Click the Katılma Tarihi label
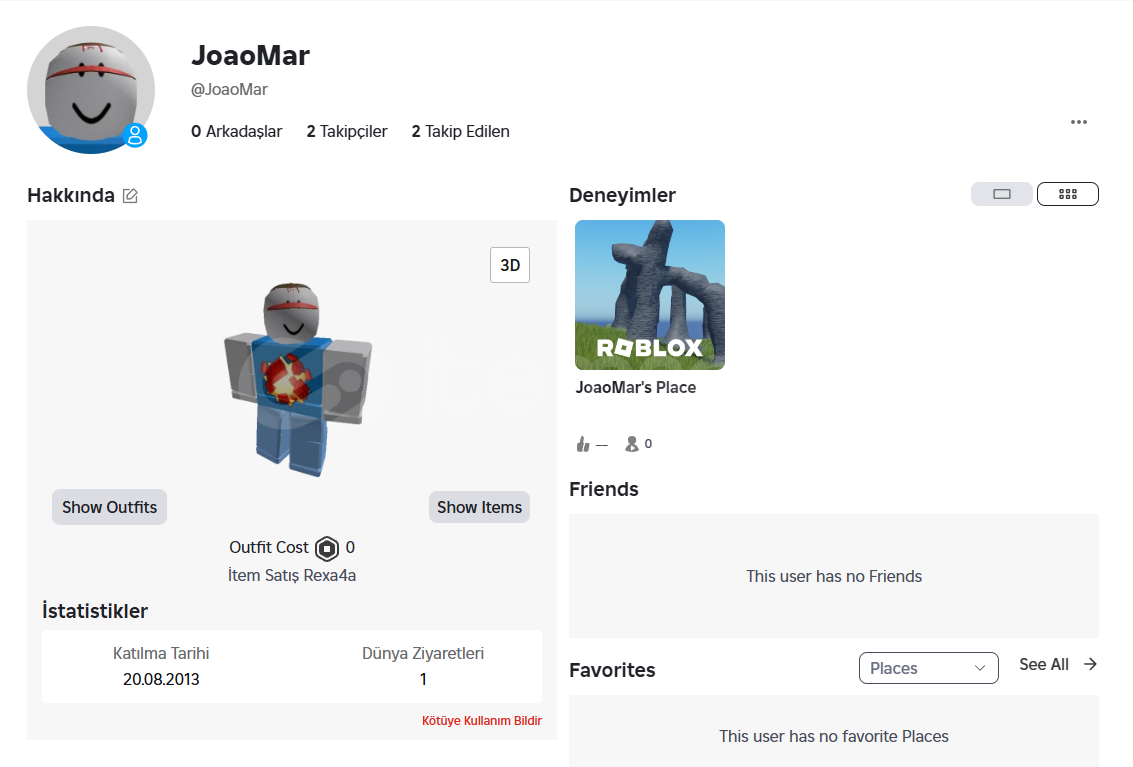Image resolution: width=1133 pixels, height=767 pixels. 161,654
